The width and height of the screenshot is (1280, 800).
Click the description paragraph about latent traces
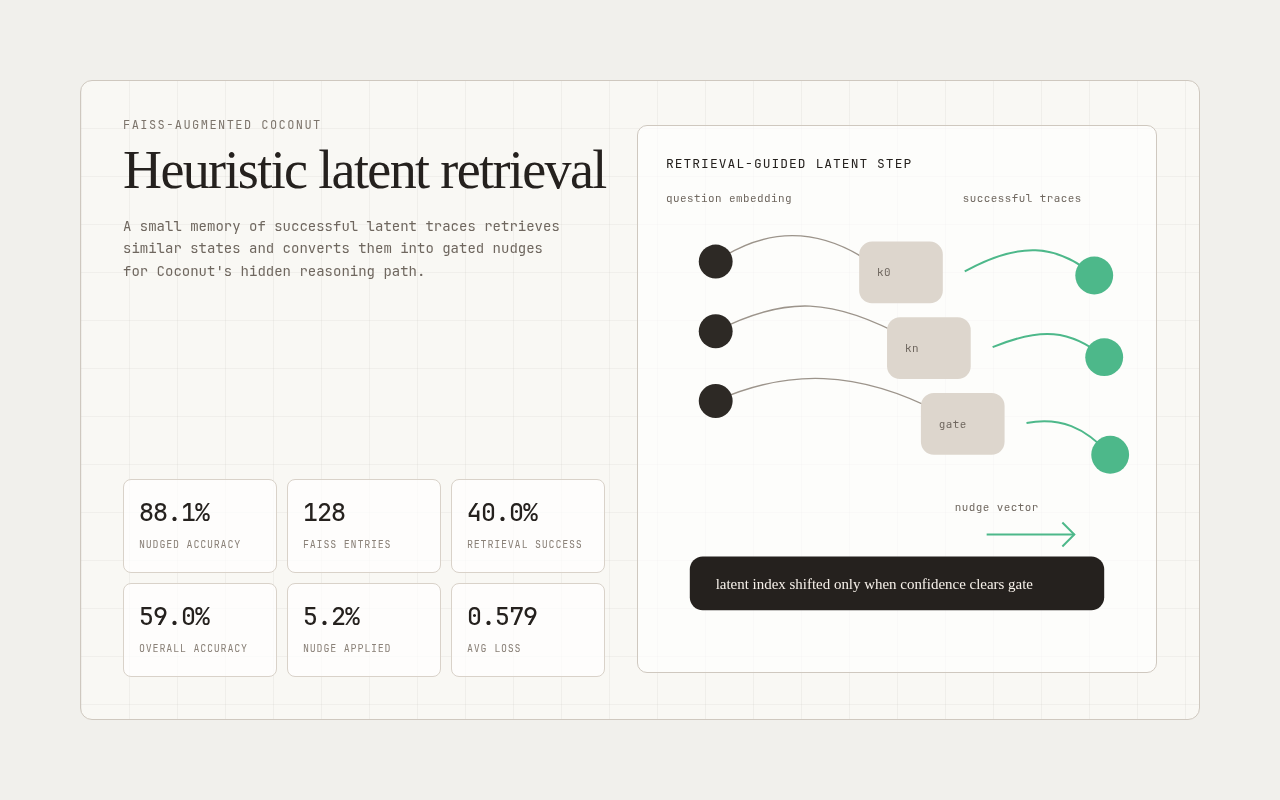click(342, 249)
